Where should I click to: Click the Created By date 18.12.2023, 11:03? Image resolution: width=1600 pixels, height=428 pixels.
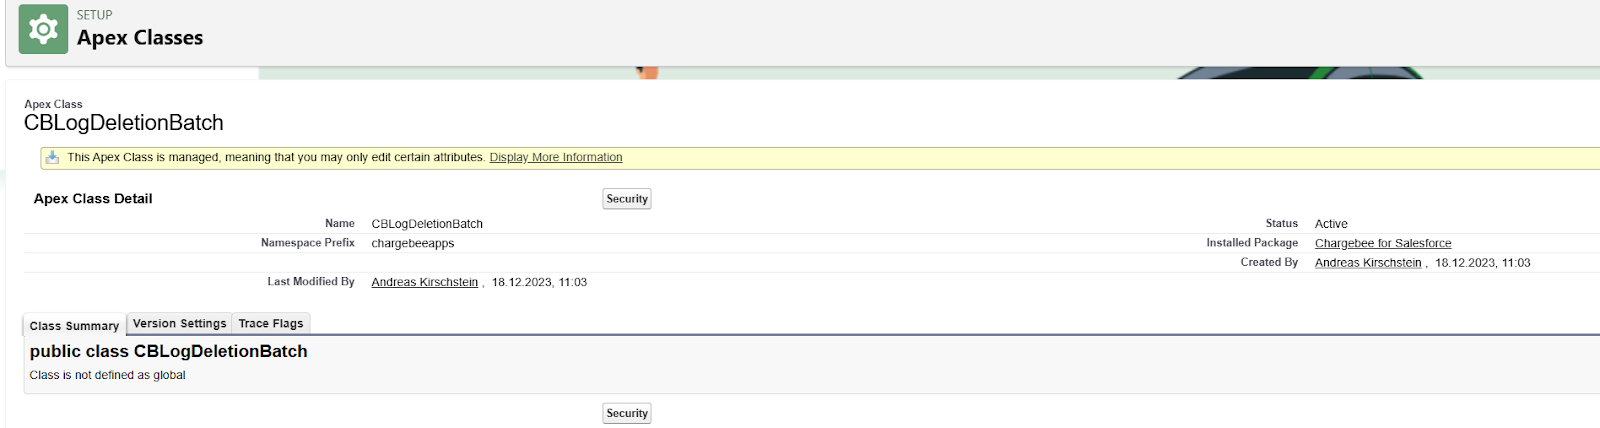(1483, 263)
